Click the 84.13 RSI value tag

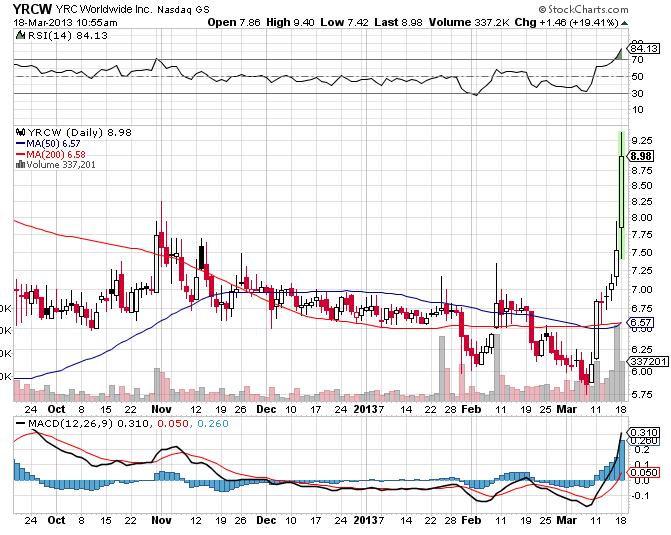pyautogui.click(x=641, y=48)
